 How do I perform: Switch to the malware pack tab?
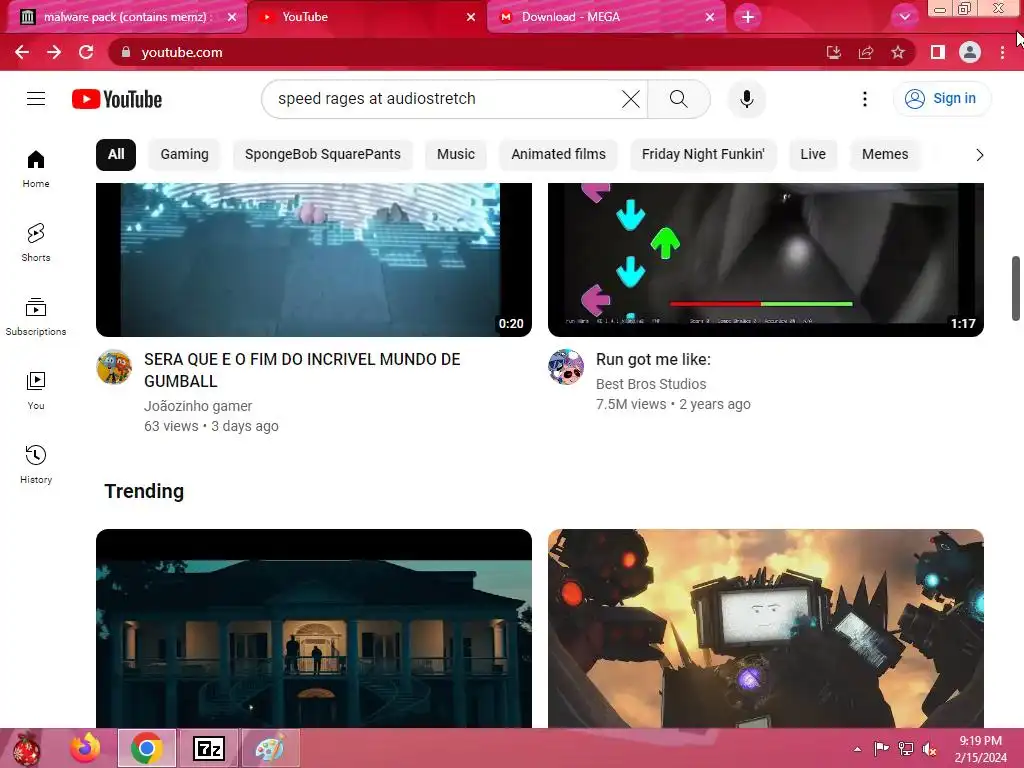point(125,17)
